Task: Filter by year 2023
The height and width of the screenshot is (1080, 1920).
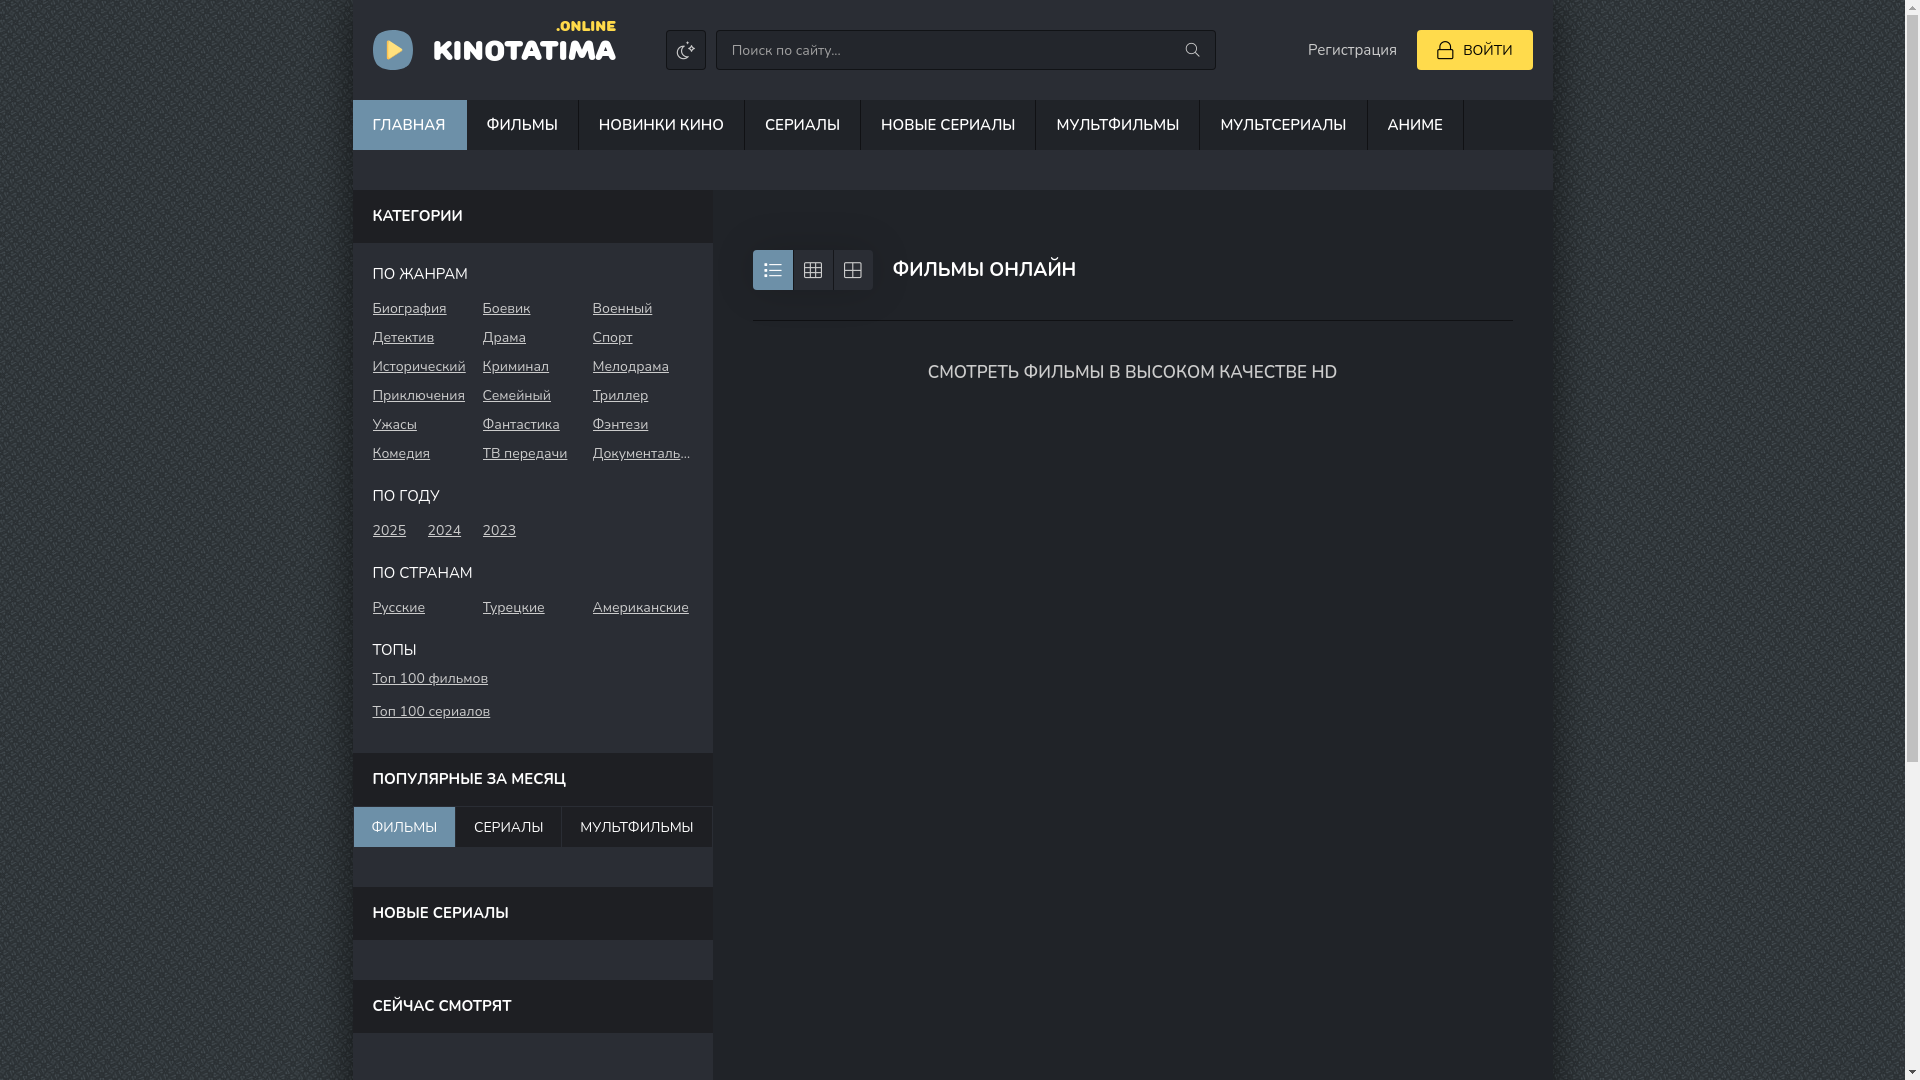Action: (x=499, y=531)
